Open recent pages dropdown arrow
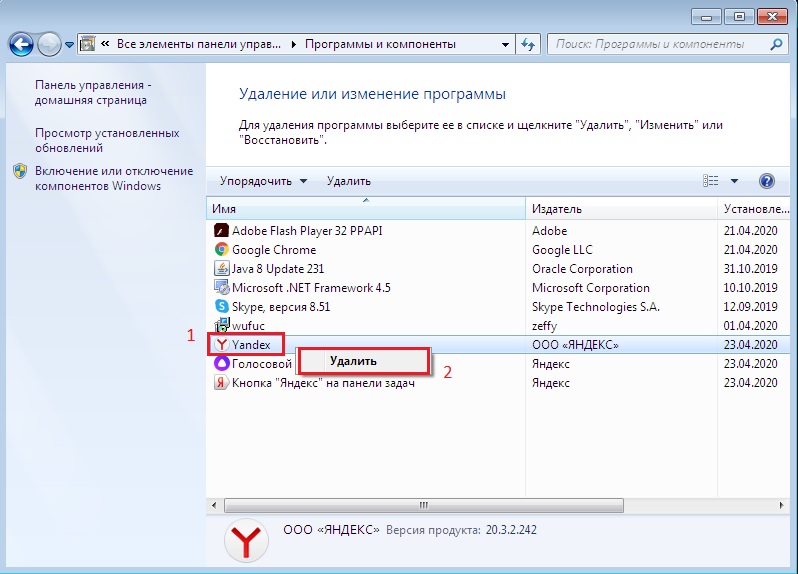The image size is (798, 574). [70, 45]
